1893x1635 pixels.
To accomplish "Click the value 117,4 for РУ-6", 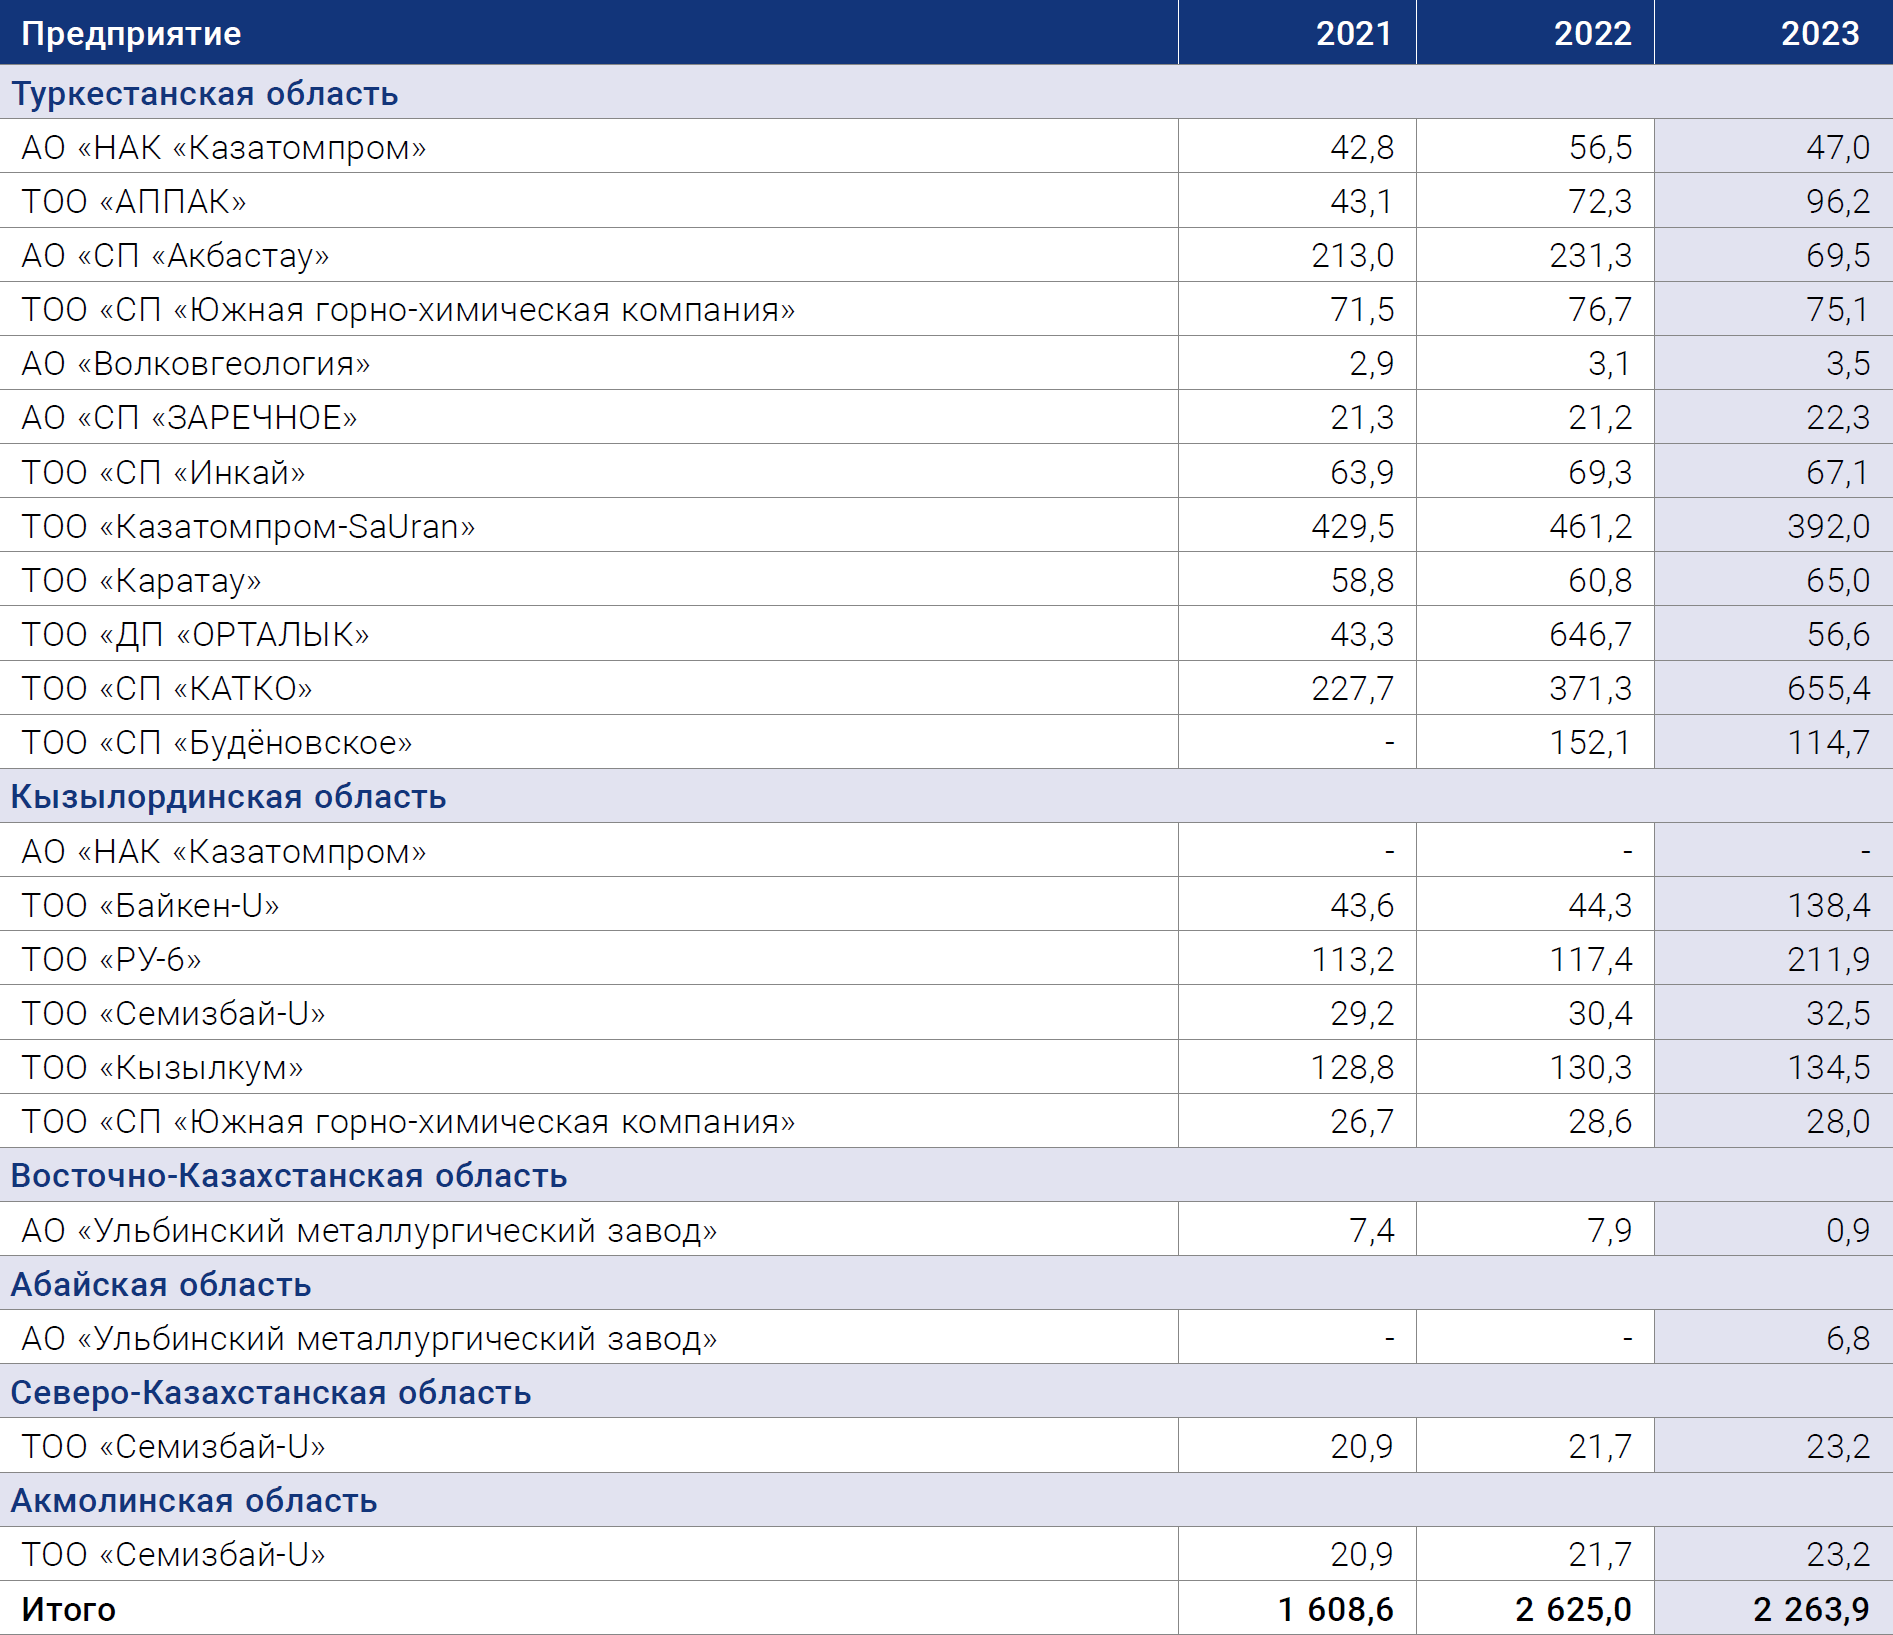I will pos(1591,959).
